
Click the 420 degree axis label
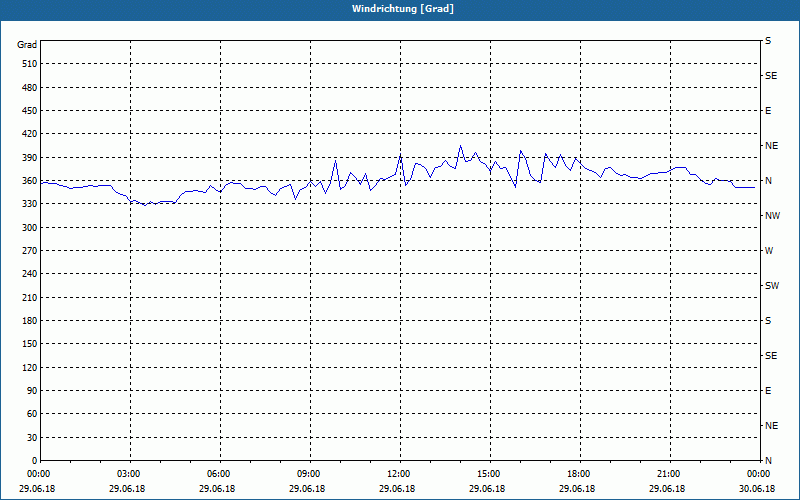point(30,134)
